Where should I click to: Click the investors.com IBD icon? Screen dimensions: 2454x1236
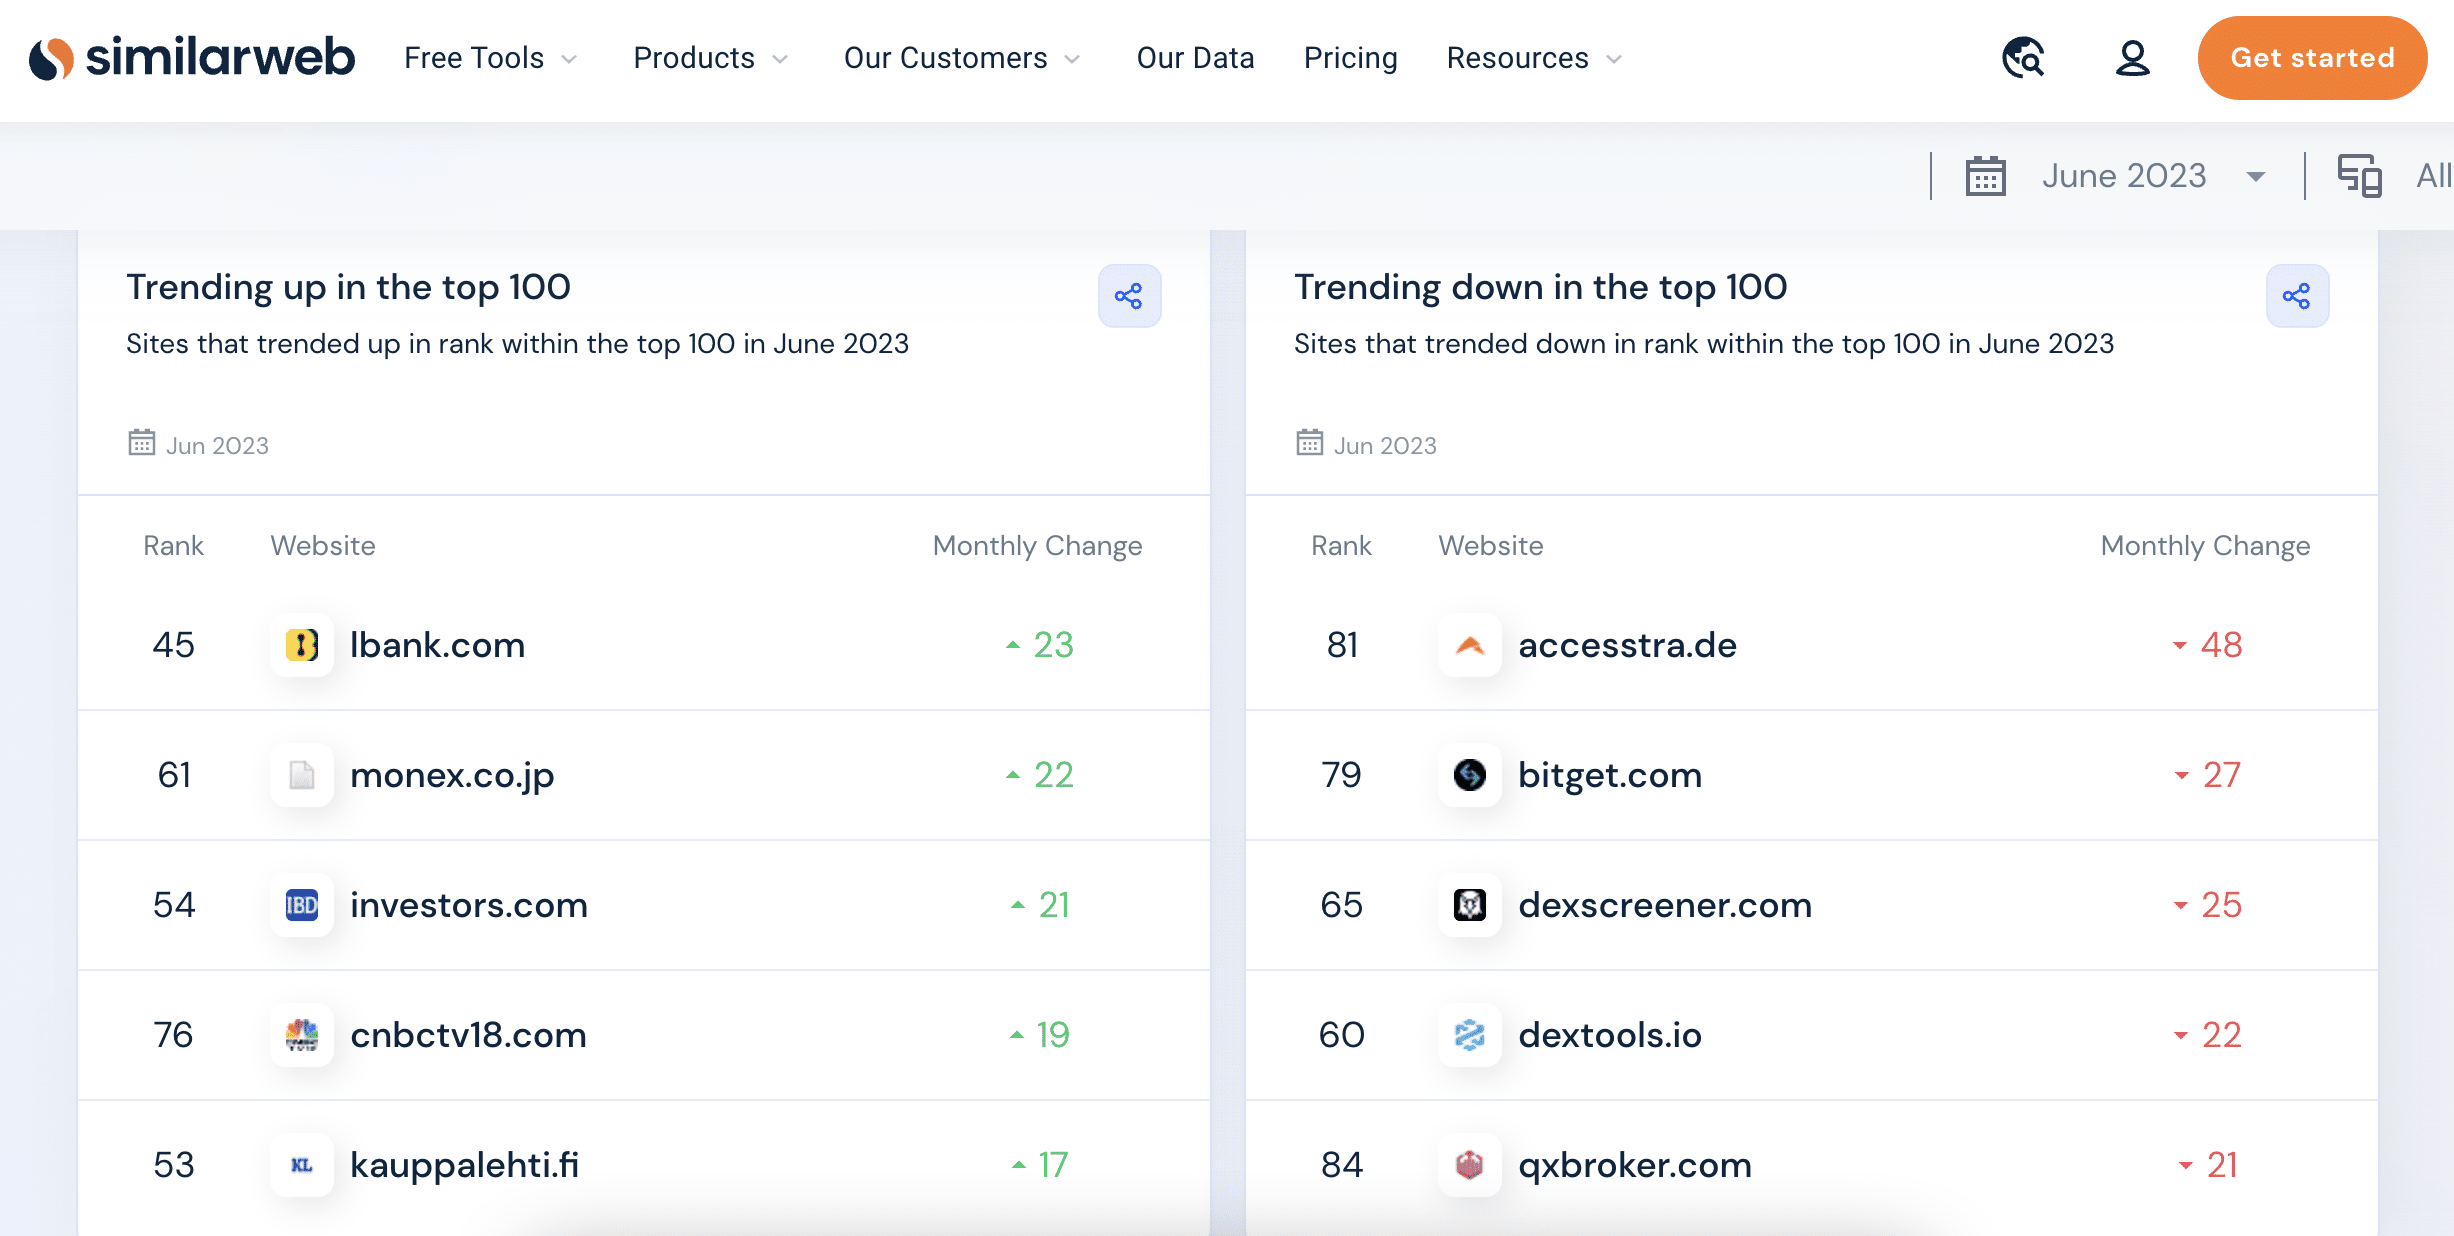tap(302, 905)
